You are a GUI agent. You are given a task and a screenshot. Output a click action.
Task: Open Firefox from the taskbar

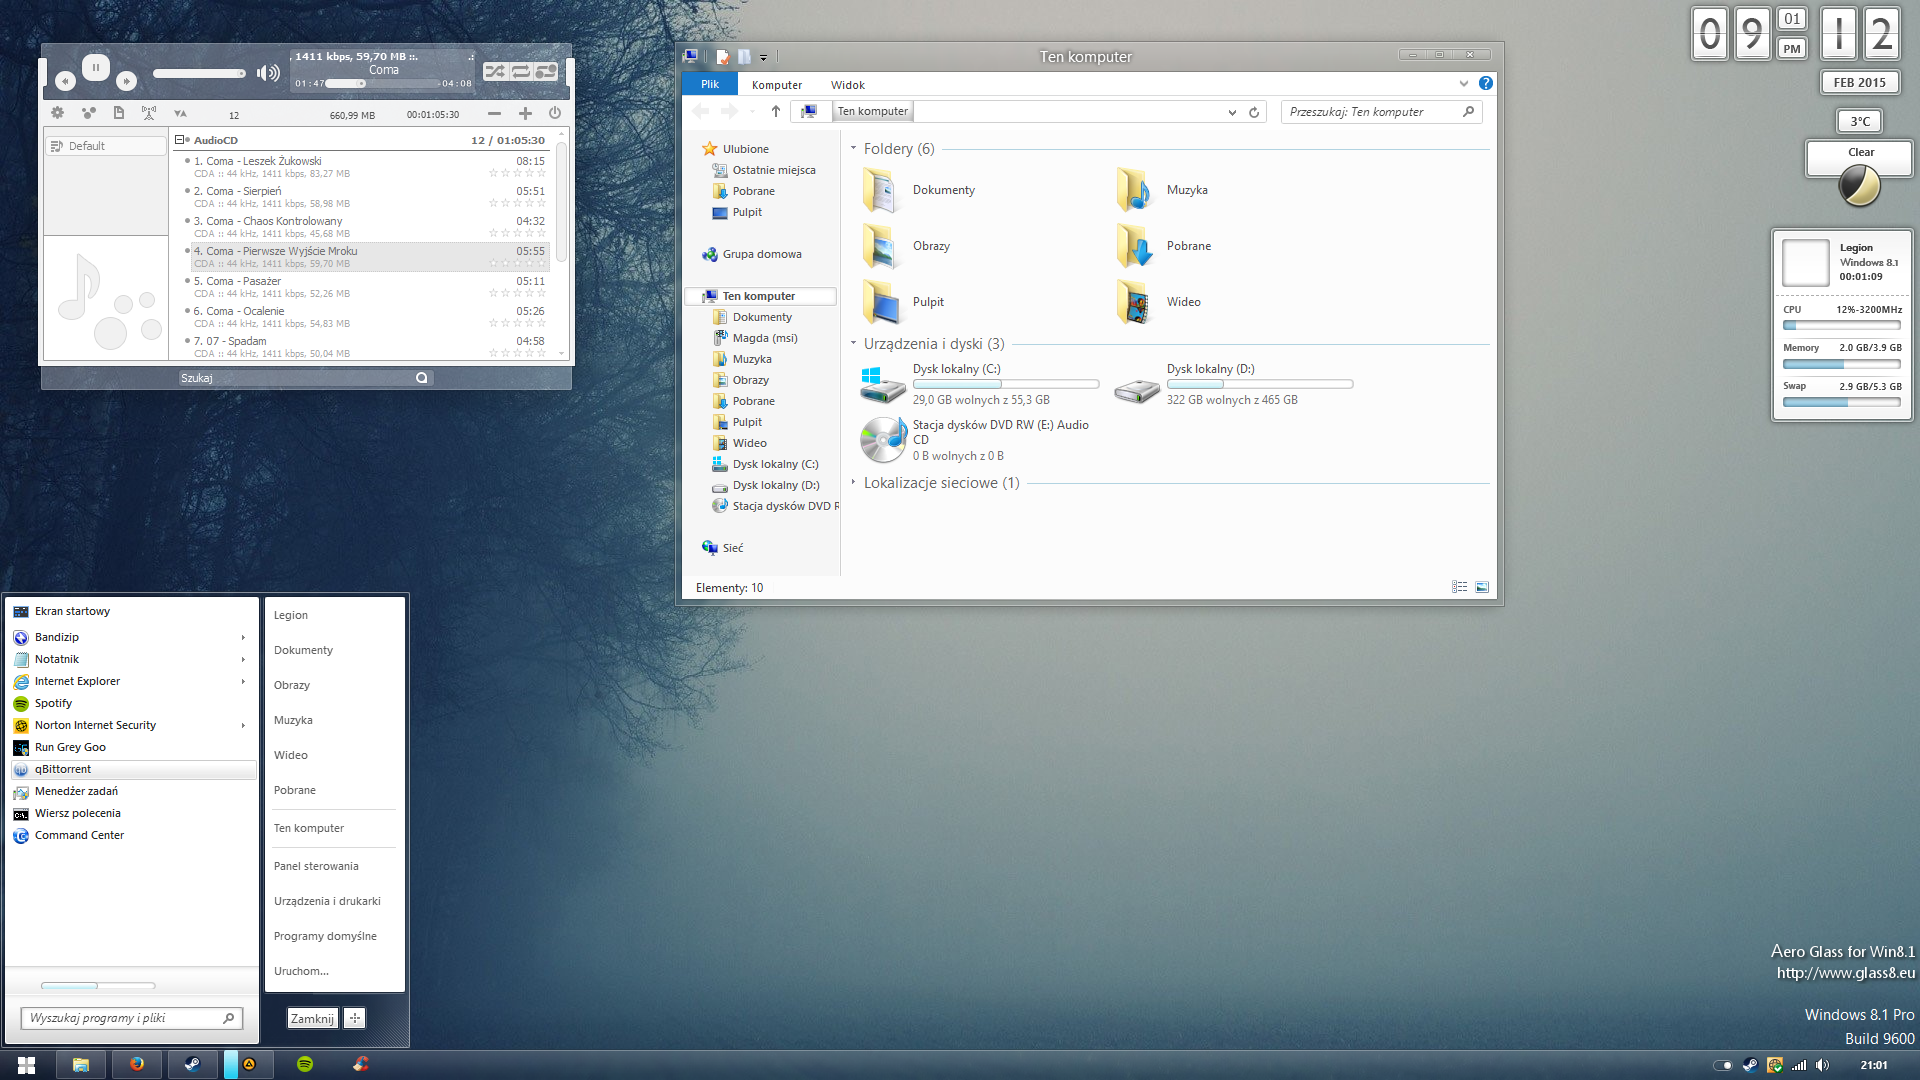(x=136, y=1065)
